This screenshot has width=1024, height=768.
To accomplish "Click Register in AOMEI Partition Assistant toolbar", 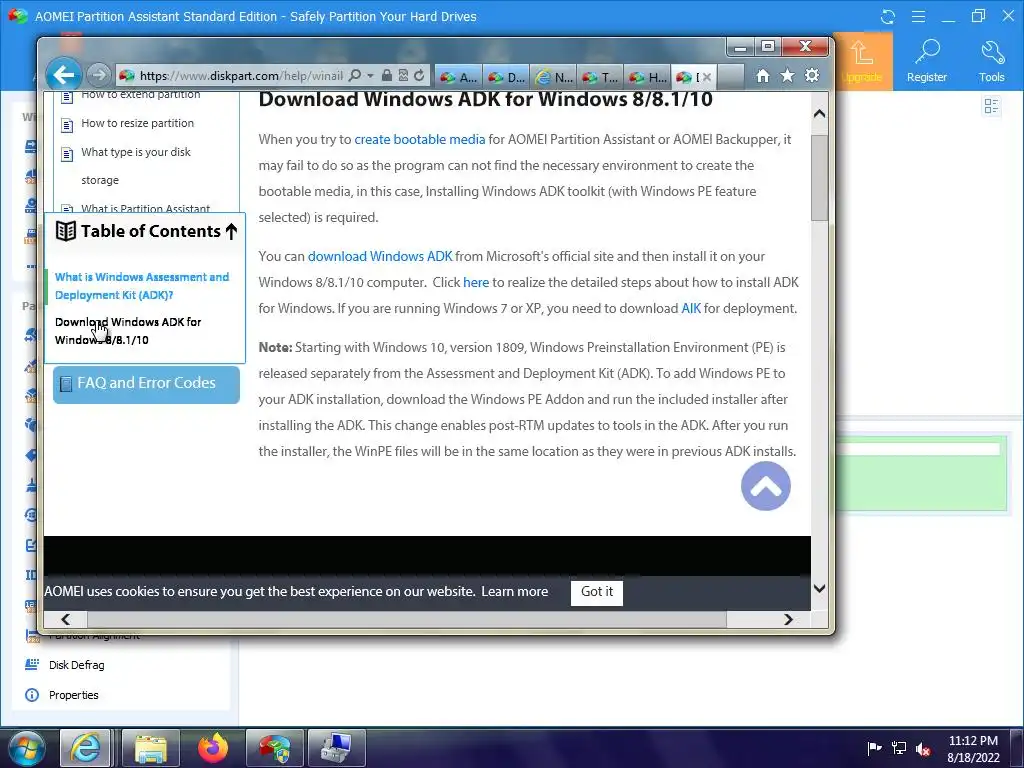I will pos(927,61).
